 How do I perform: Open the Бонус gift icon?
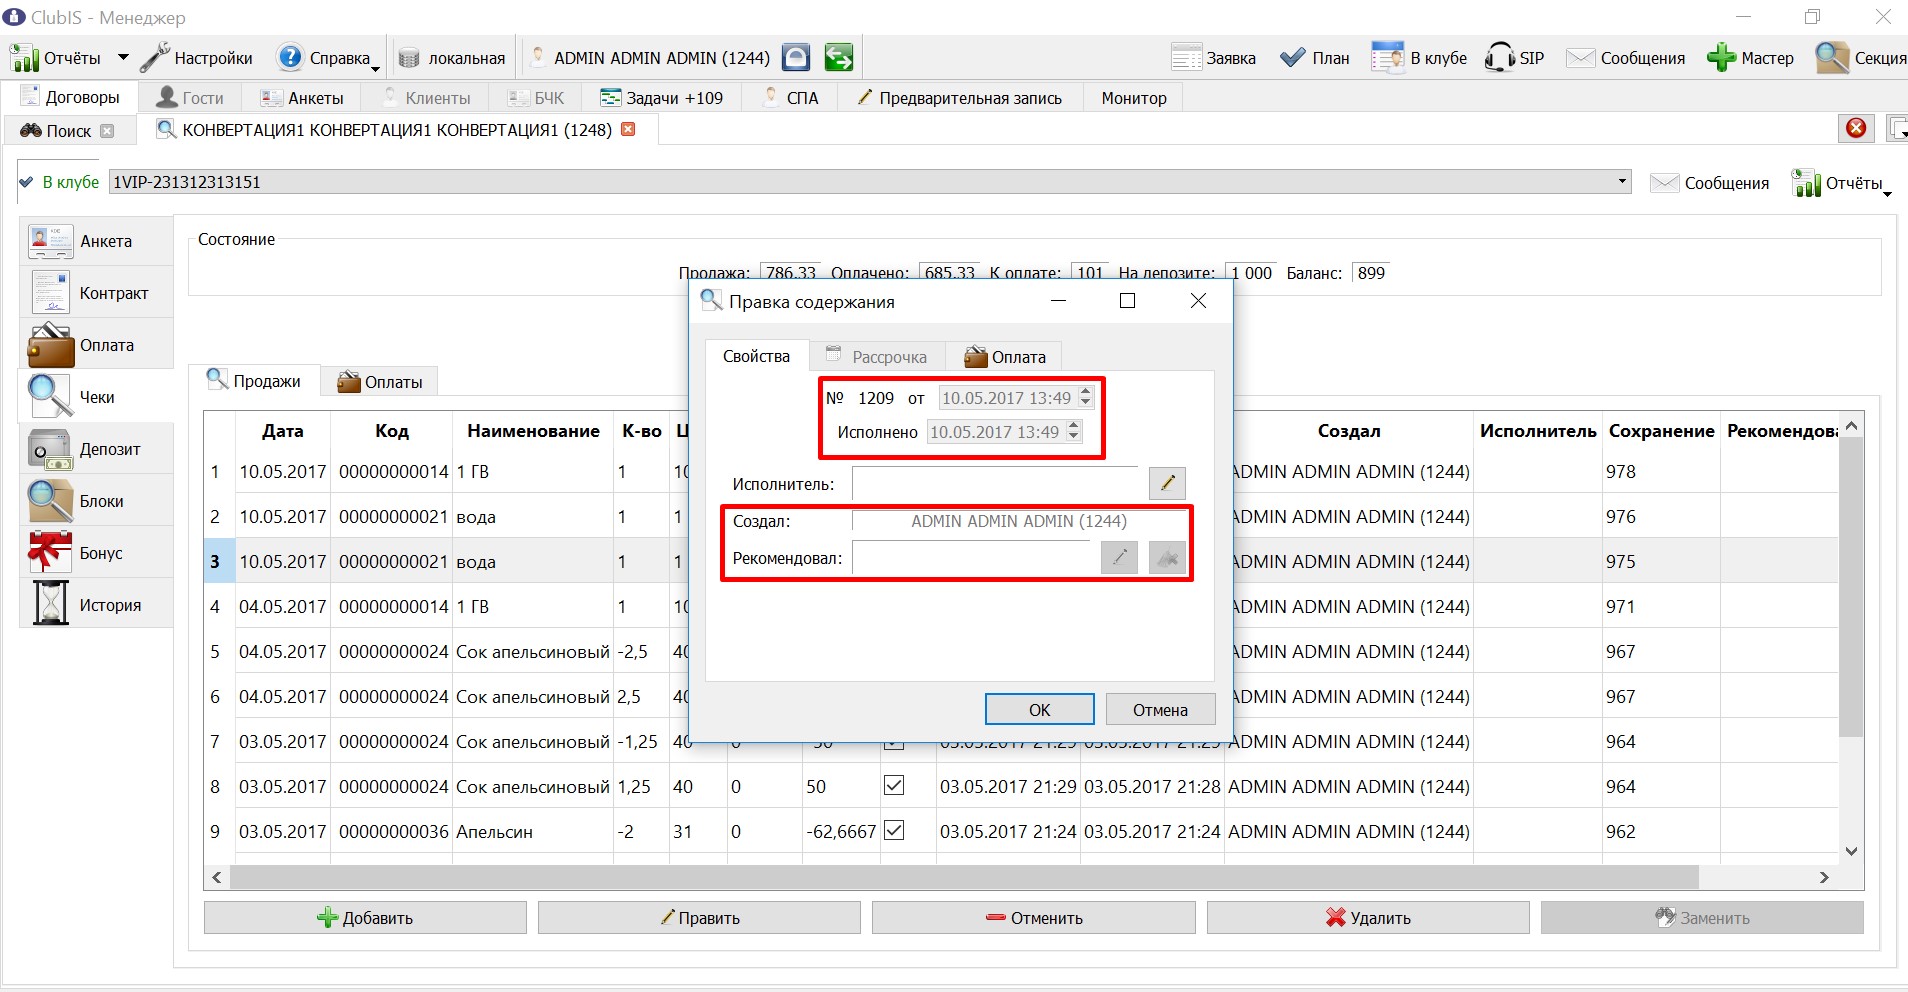tap(50, 553)
